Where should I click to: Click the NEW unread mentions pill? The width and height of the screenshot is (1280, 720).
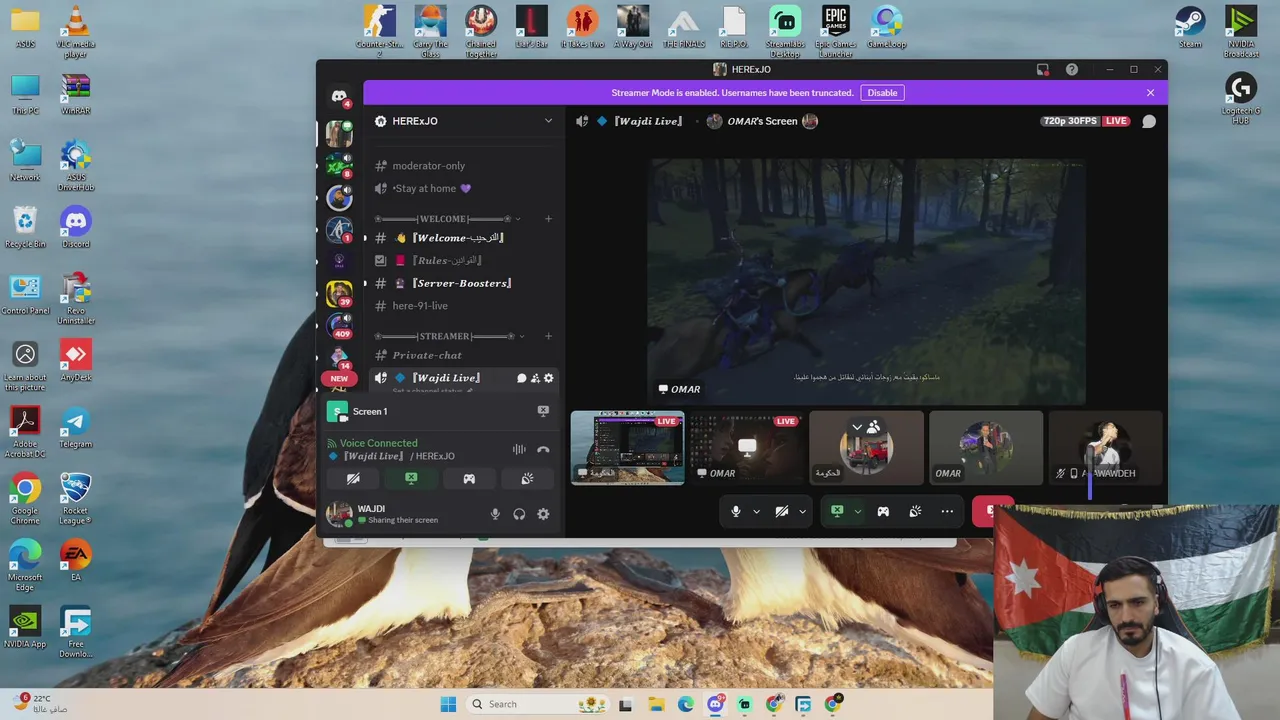click(339, 379)
